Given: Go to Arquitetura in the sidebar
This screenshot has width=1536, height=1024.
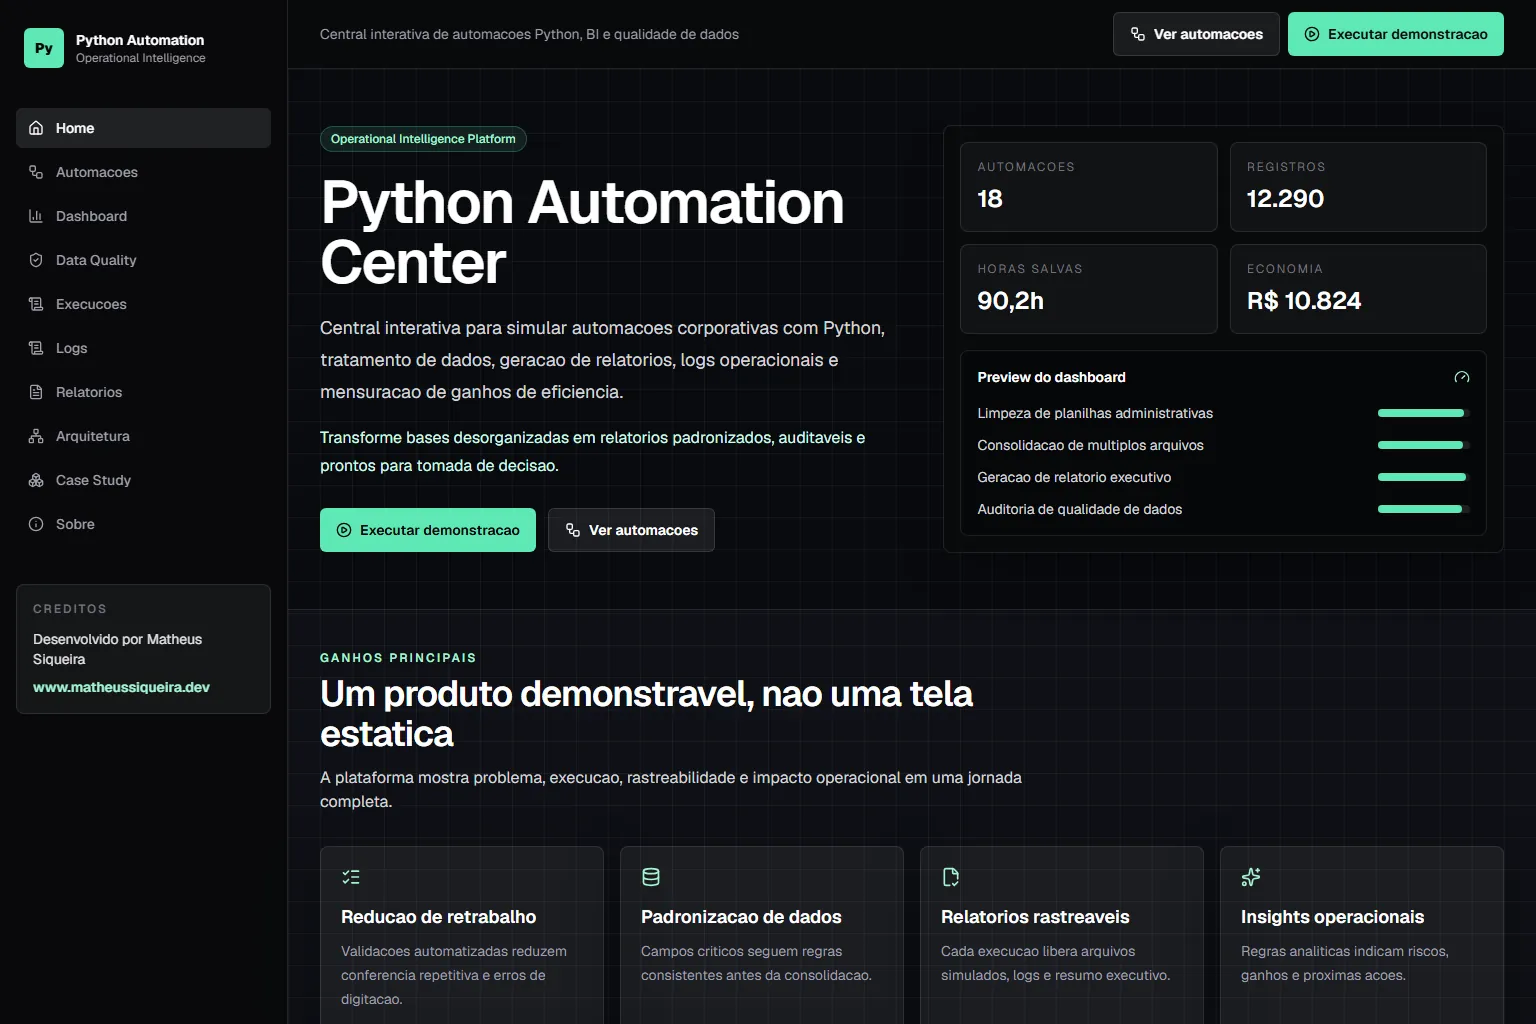Looking at the screenshot, I should click(x=143, y=436).
